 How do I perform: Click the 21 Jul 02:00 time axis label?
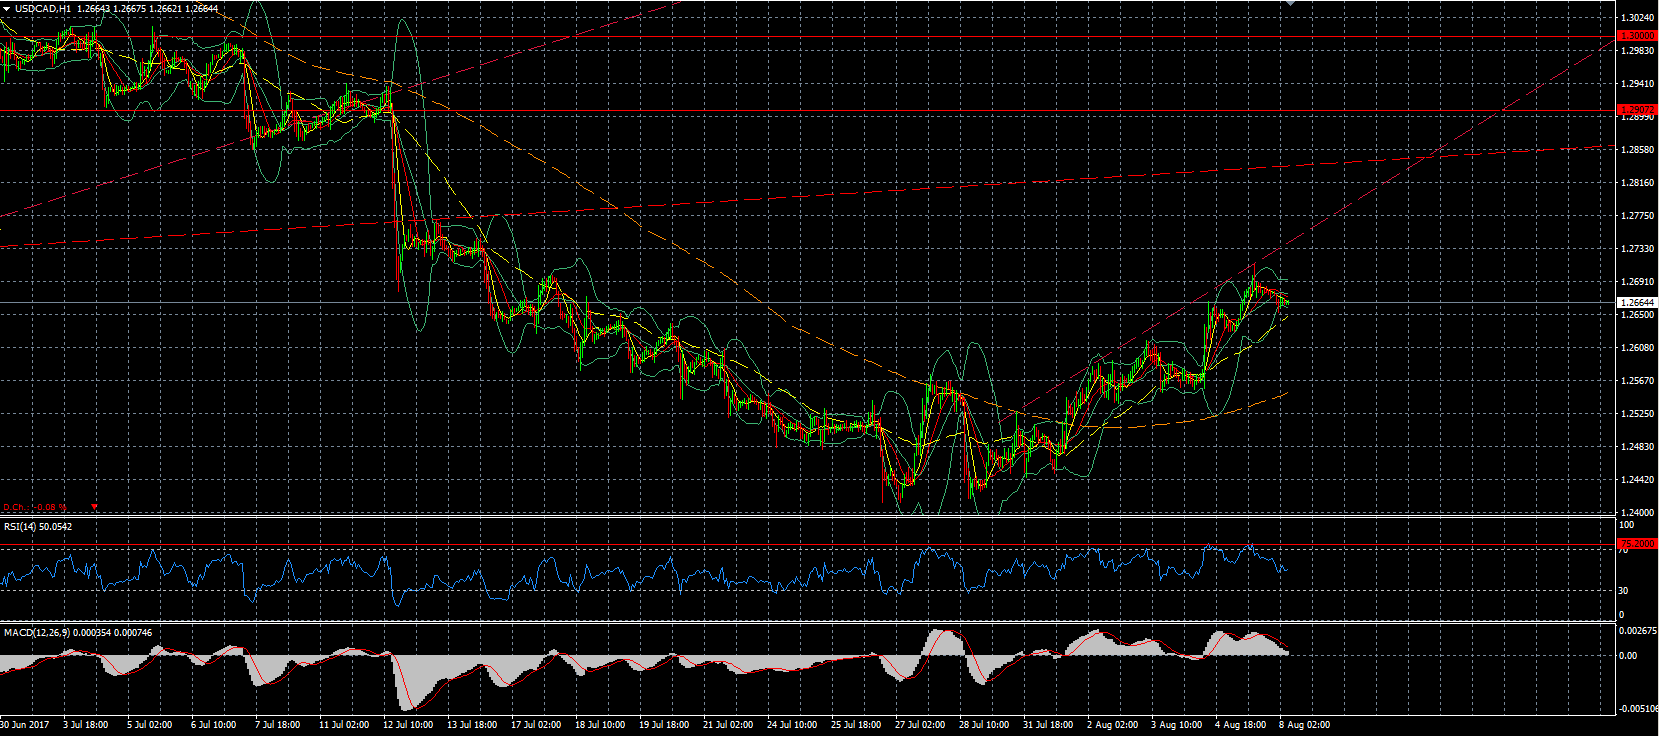(x=728, y=725)
